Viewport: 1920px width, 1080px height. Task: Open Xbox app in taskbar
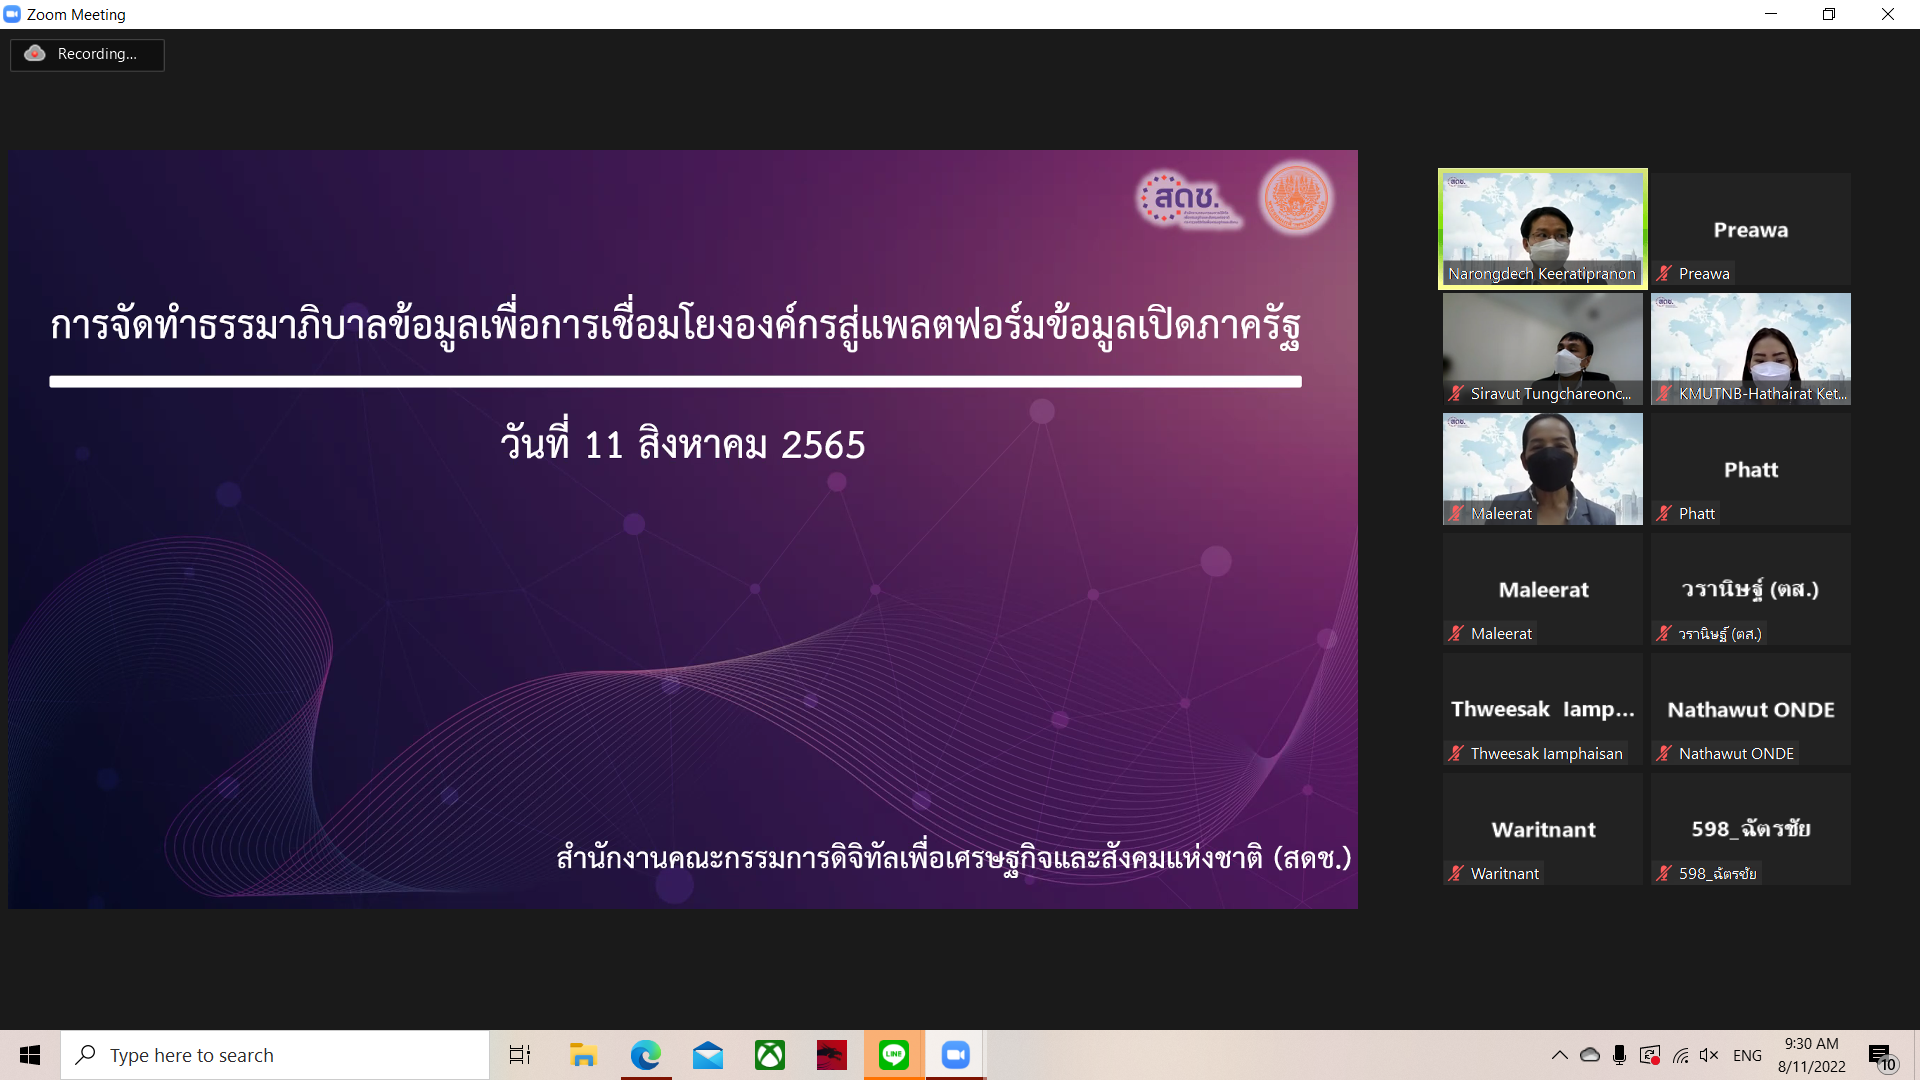(x=769, y=1055)
